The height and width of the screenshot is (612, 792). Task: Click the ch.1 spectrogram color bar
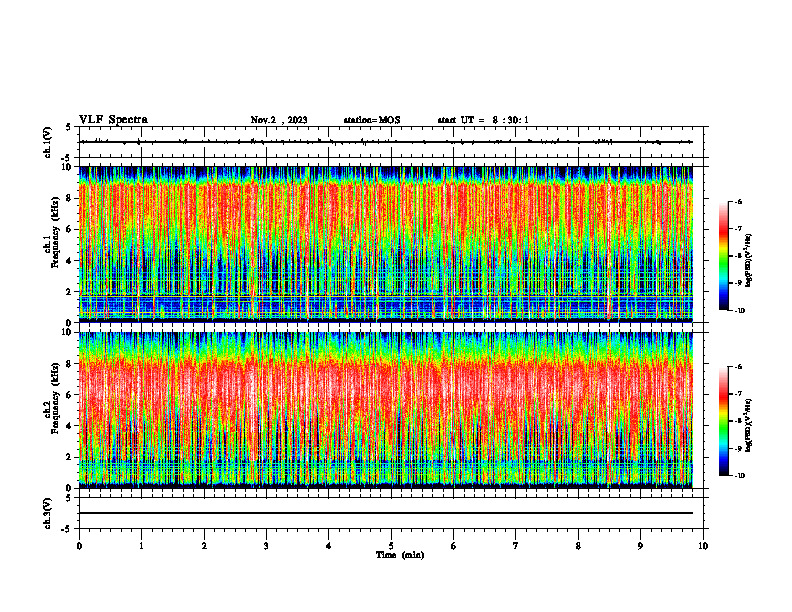pyautogui.click(x=723, y=256)
